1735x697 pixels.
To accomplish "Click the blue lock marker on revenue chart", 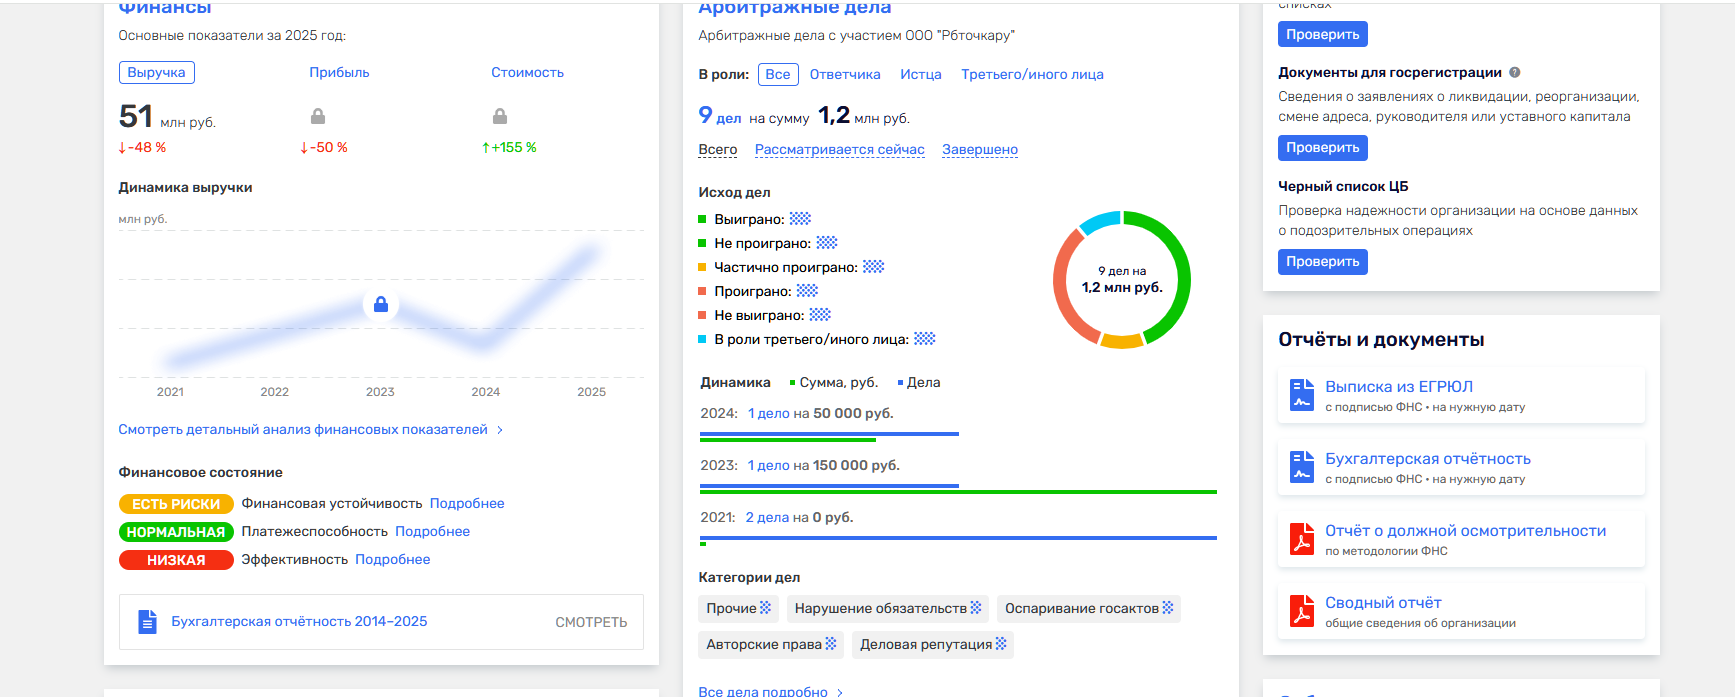I will tap(381, 304).
